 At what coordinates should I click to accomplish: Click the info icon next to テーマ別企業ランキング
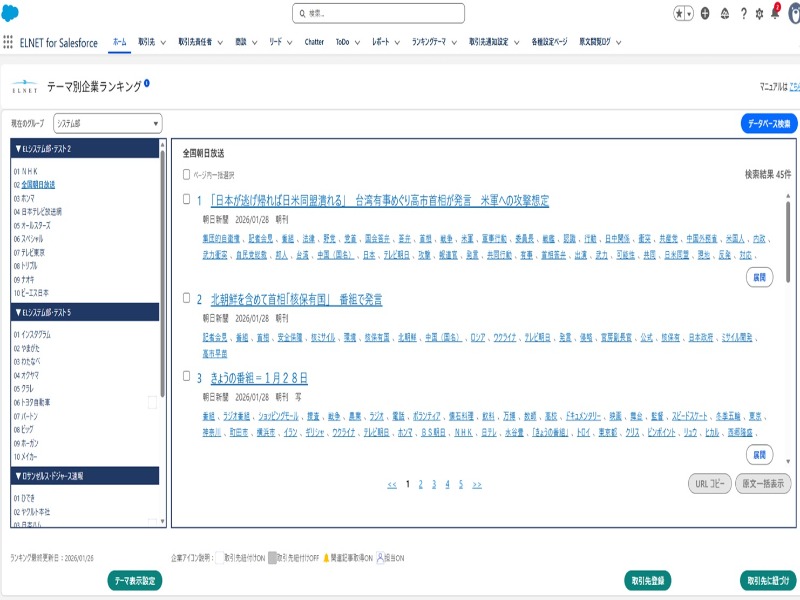[x=146, y=83]
